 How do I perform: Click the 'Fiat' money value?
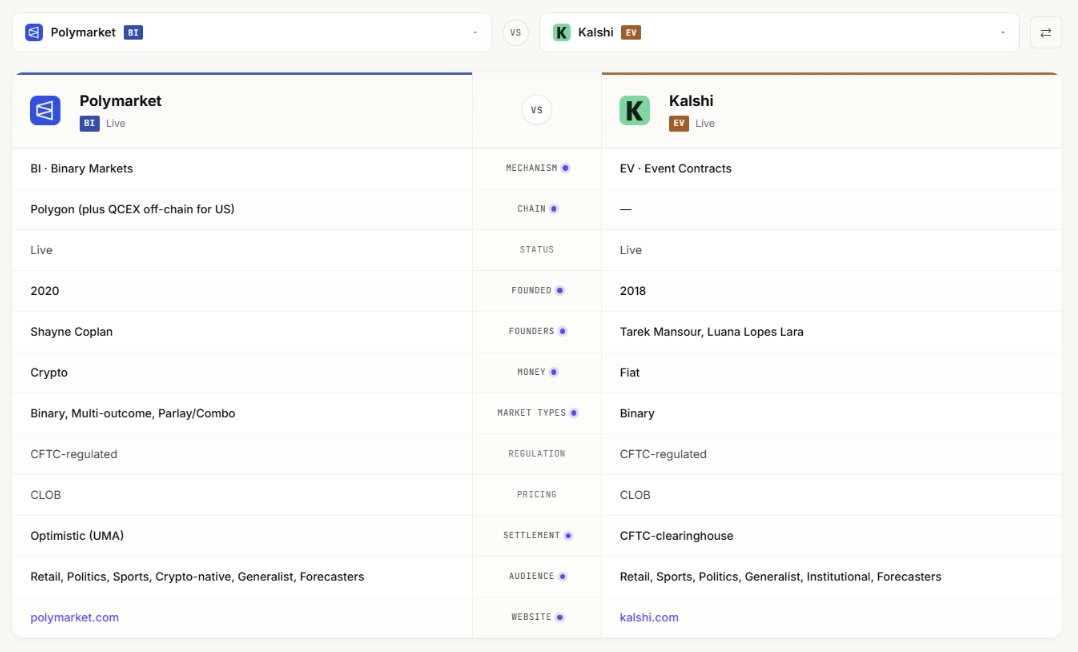pyautogui.click(x=630, y=373)
